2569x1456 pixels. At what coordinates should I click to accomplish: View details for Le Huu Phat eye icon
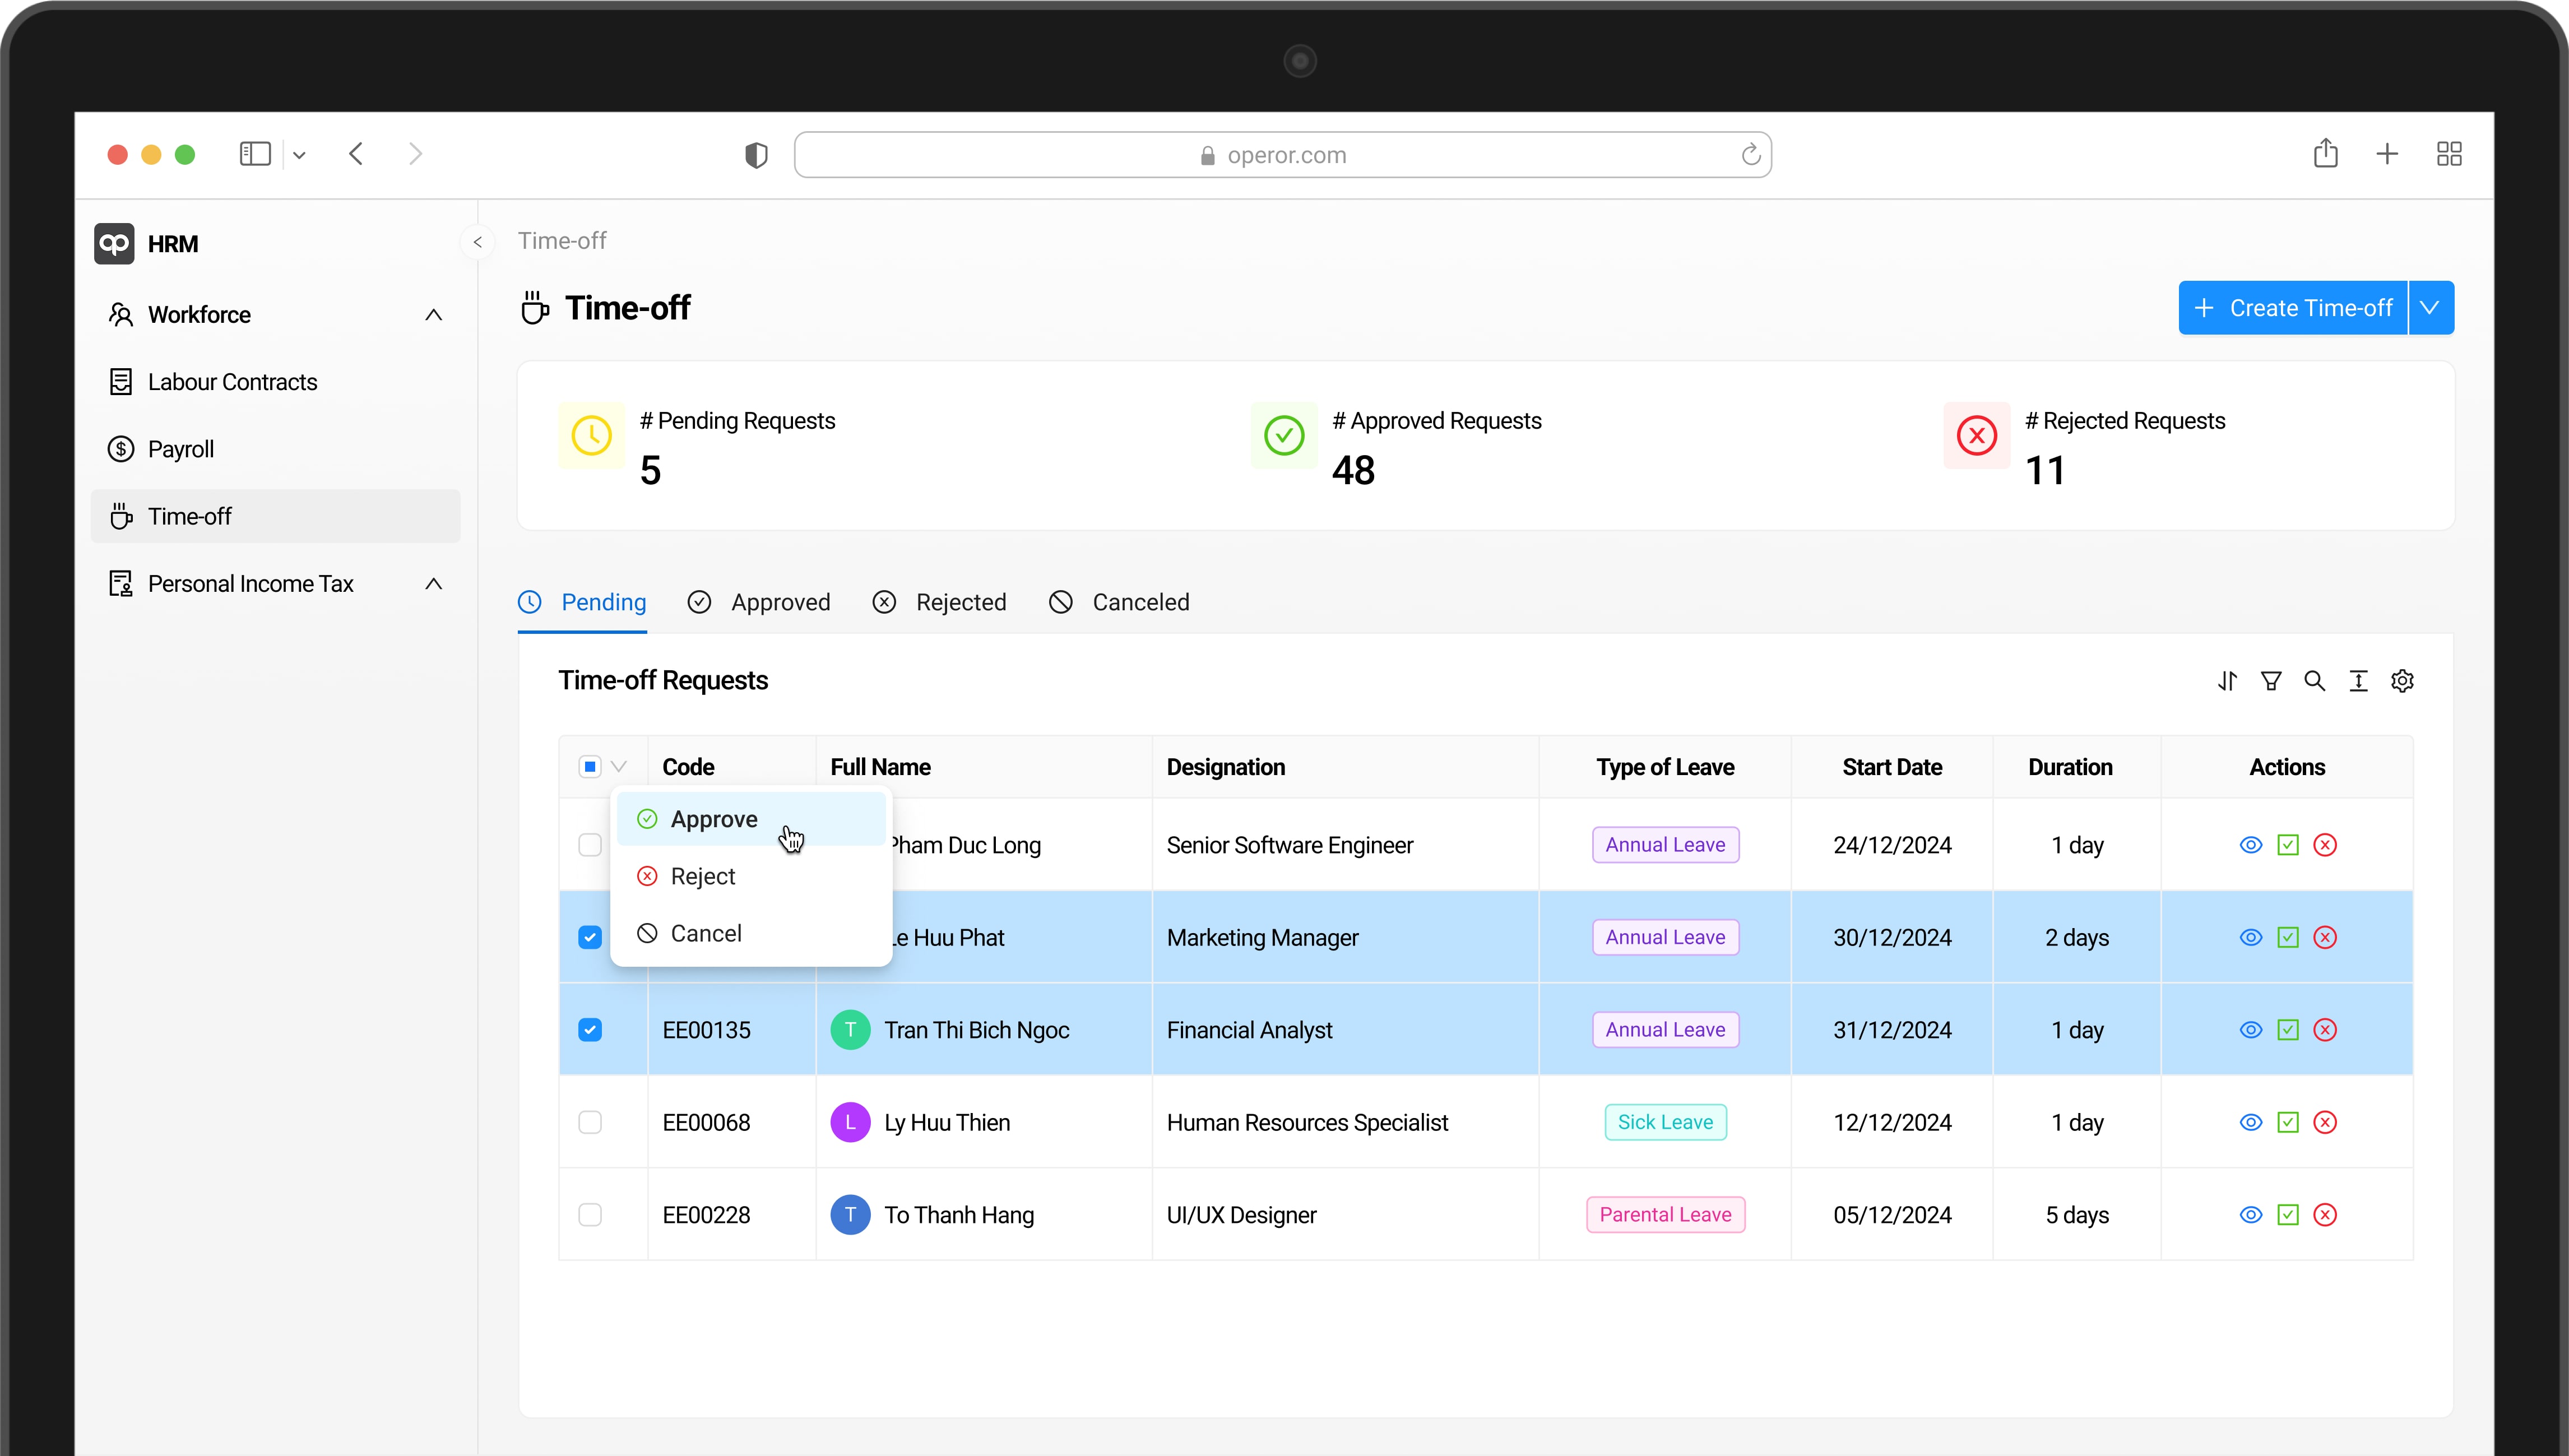2250,937
